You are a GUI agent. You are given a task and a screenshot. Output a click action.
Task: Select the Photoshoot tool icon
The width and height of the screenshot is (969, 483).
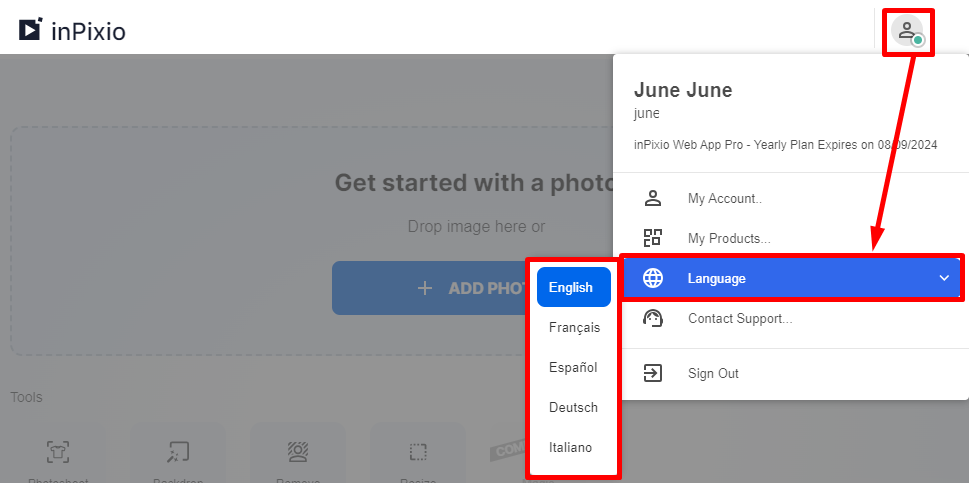point(58,452)
